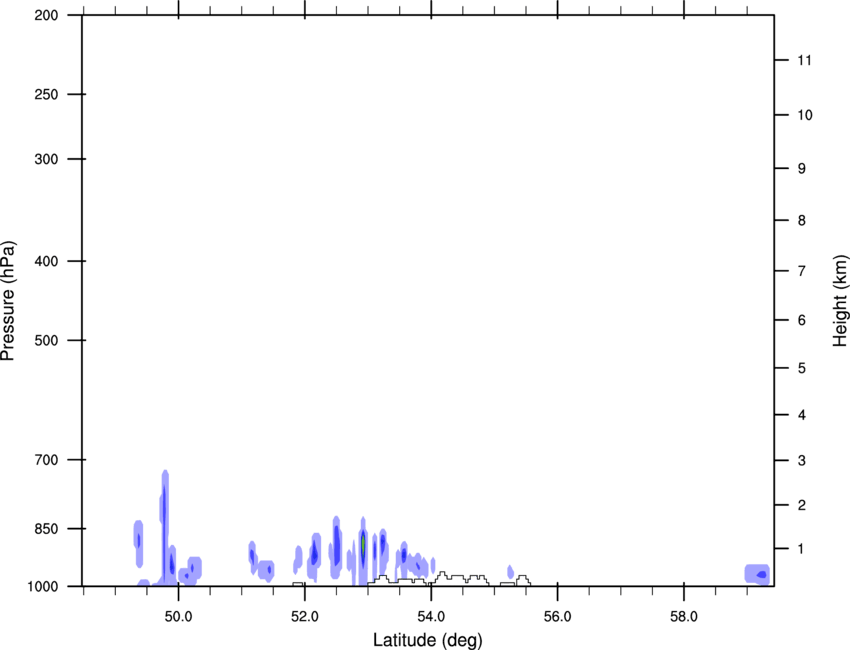Click the 5 km height label
Image resolution: width=850 pixels, height=650 pixels.
(802, 369)
